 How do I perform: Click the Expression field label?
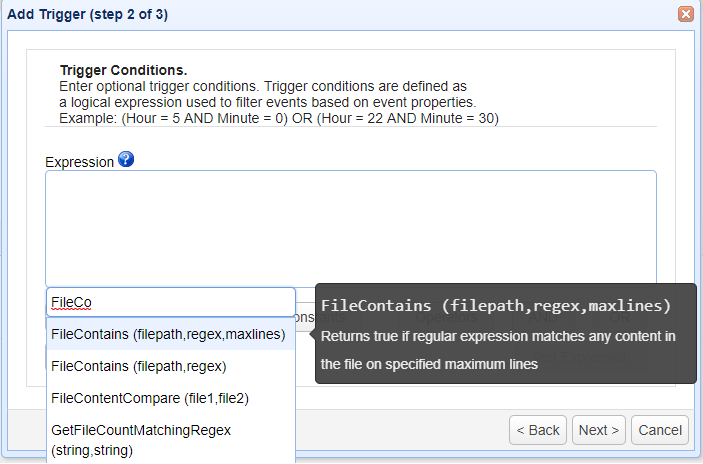79,162
